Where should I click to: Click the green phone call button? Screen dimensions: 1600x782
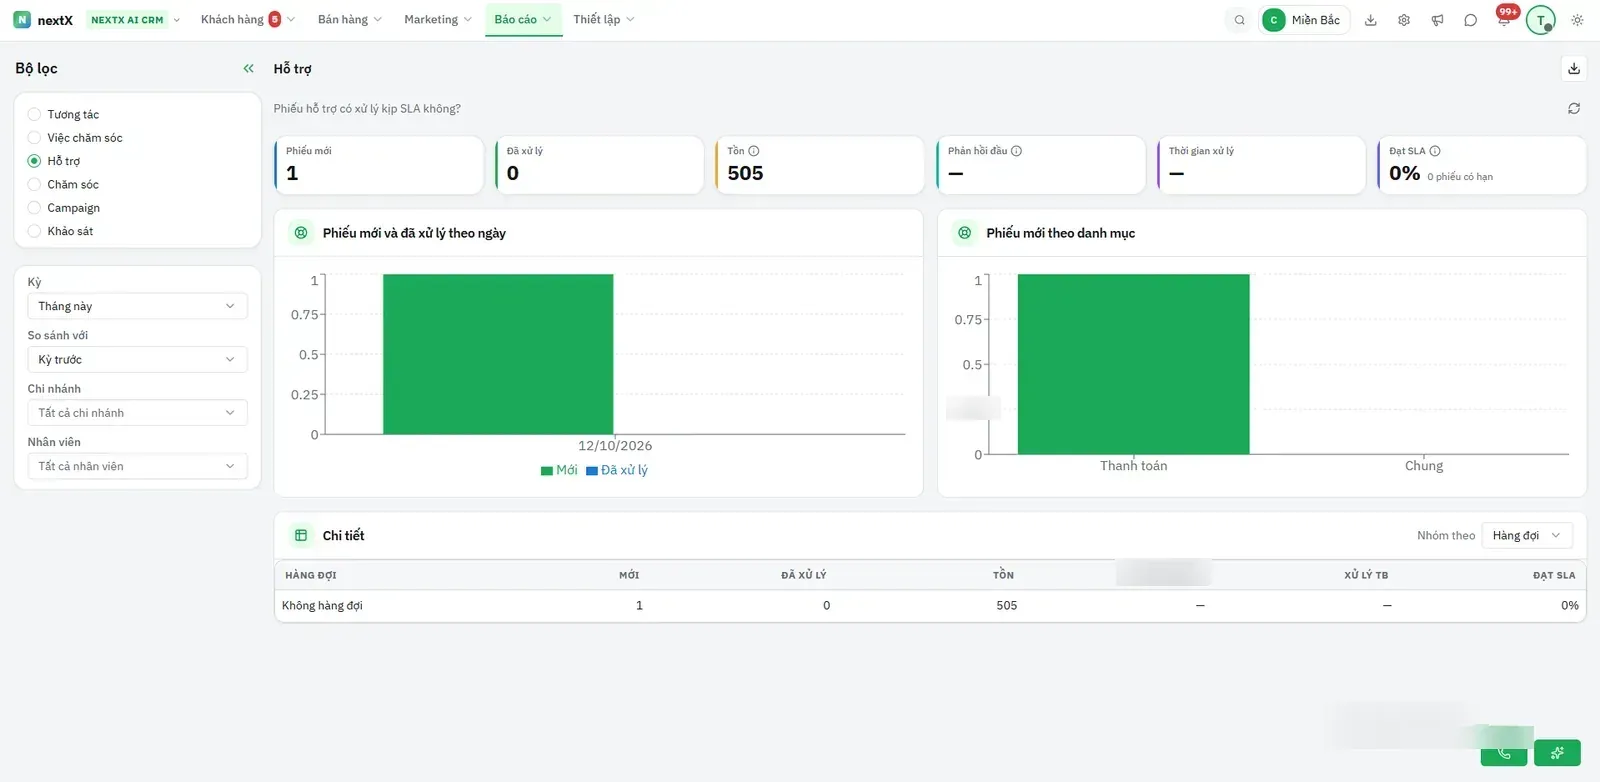point(1504,753)
